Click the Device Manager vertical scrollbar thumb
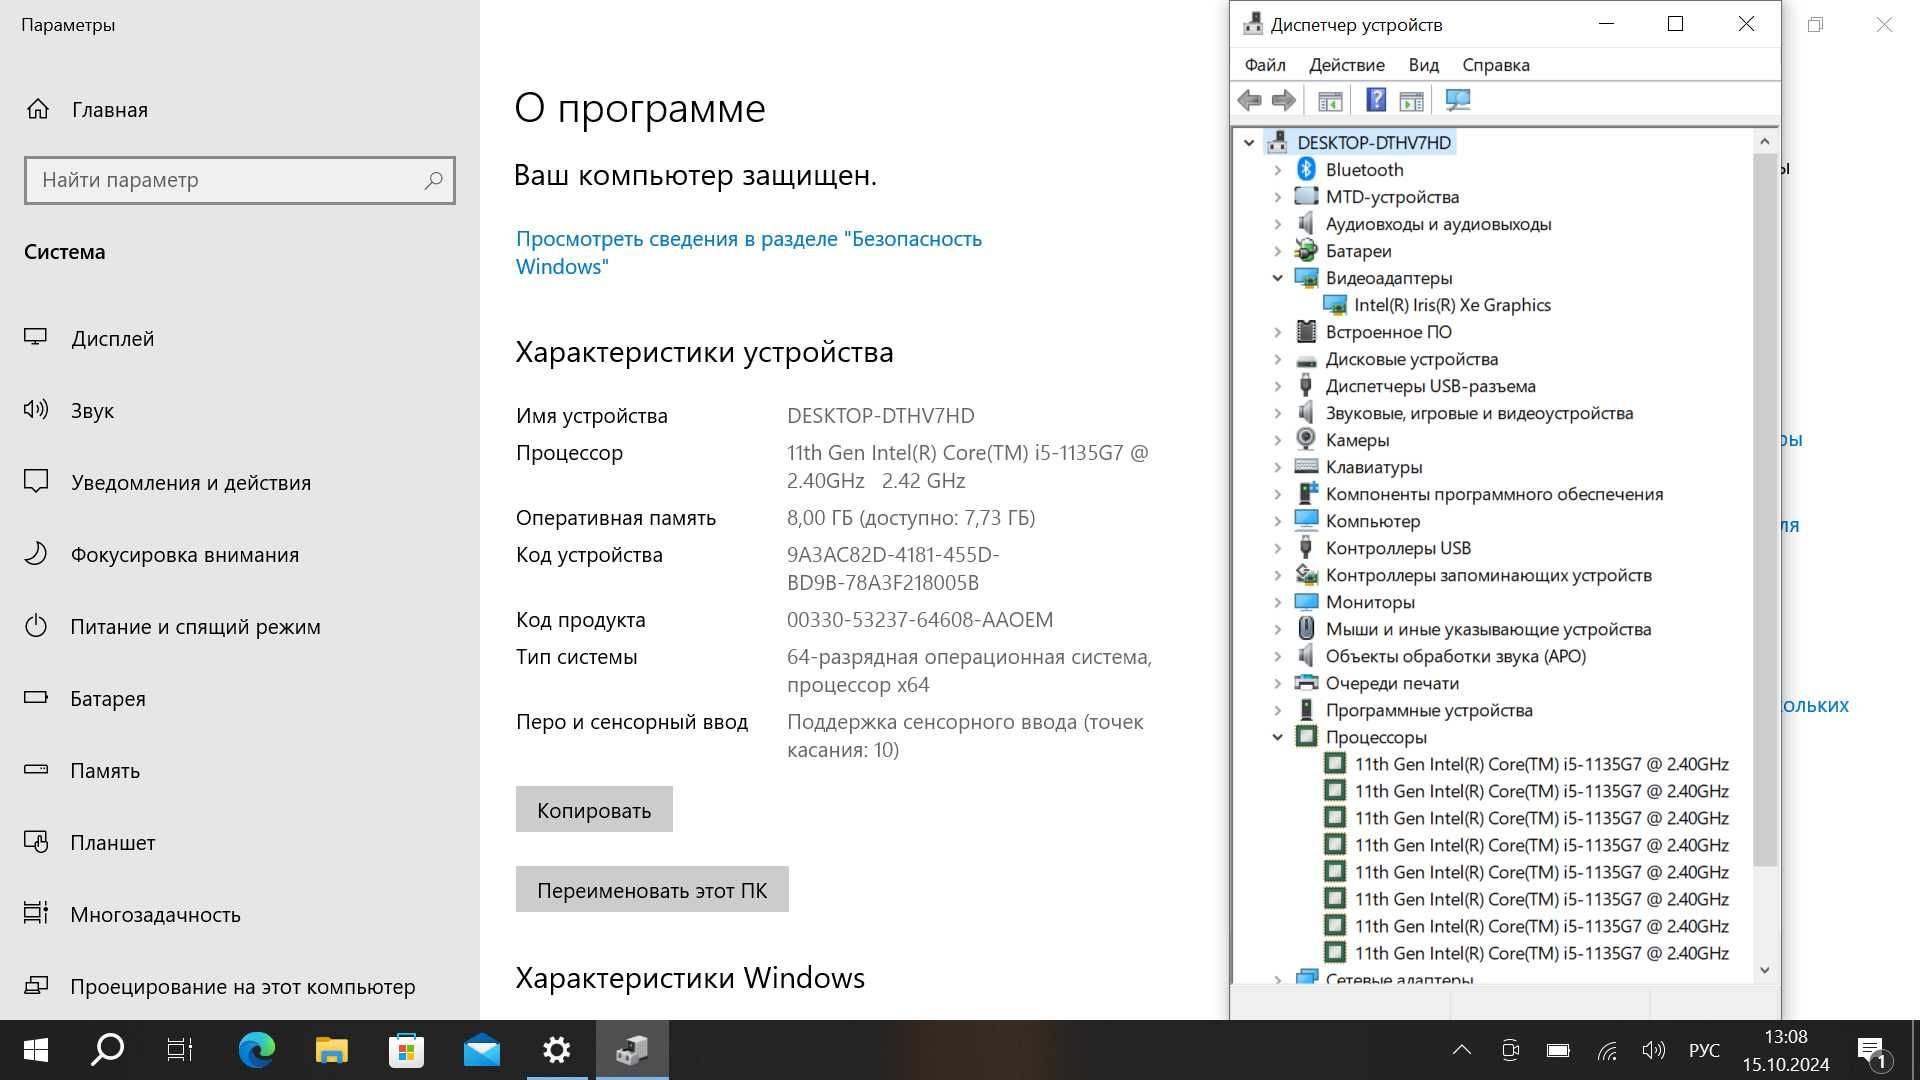This screenshot has width=1920, height=1080. click(1765, 510)
